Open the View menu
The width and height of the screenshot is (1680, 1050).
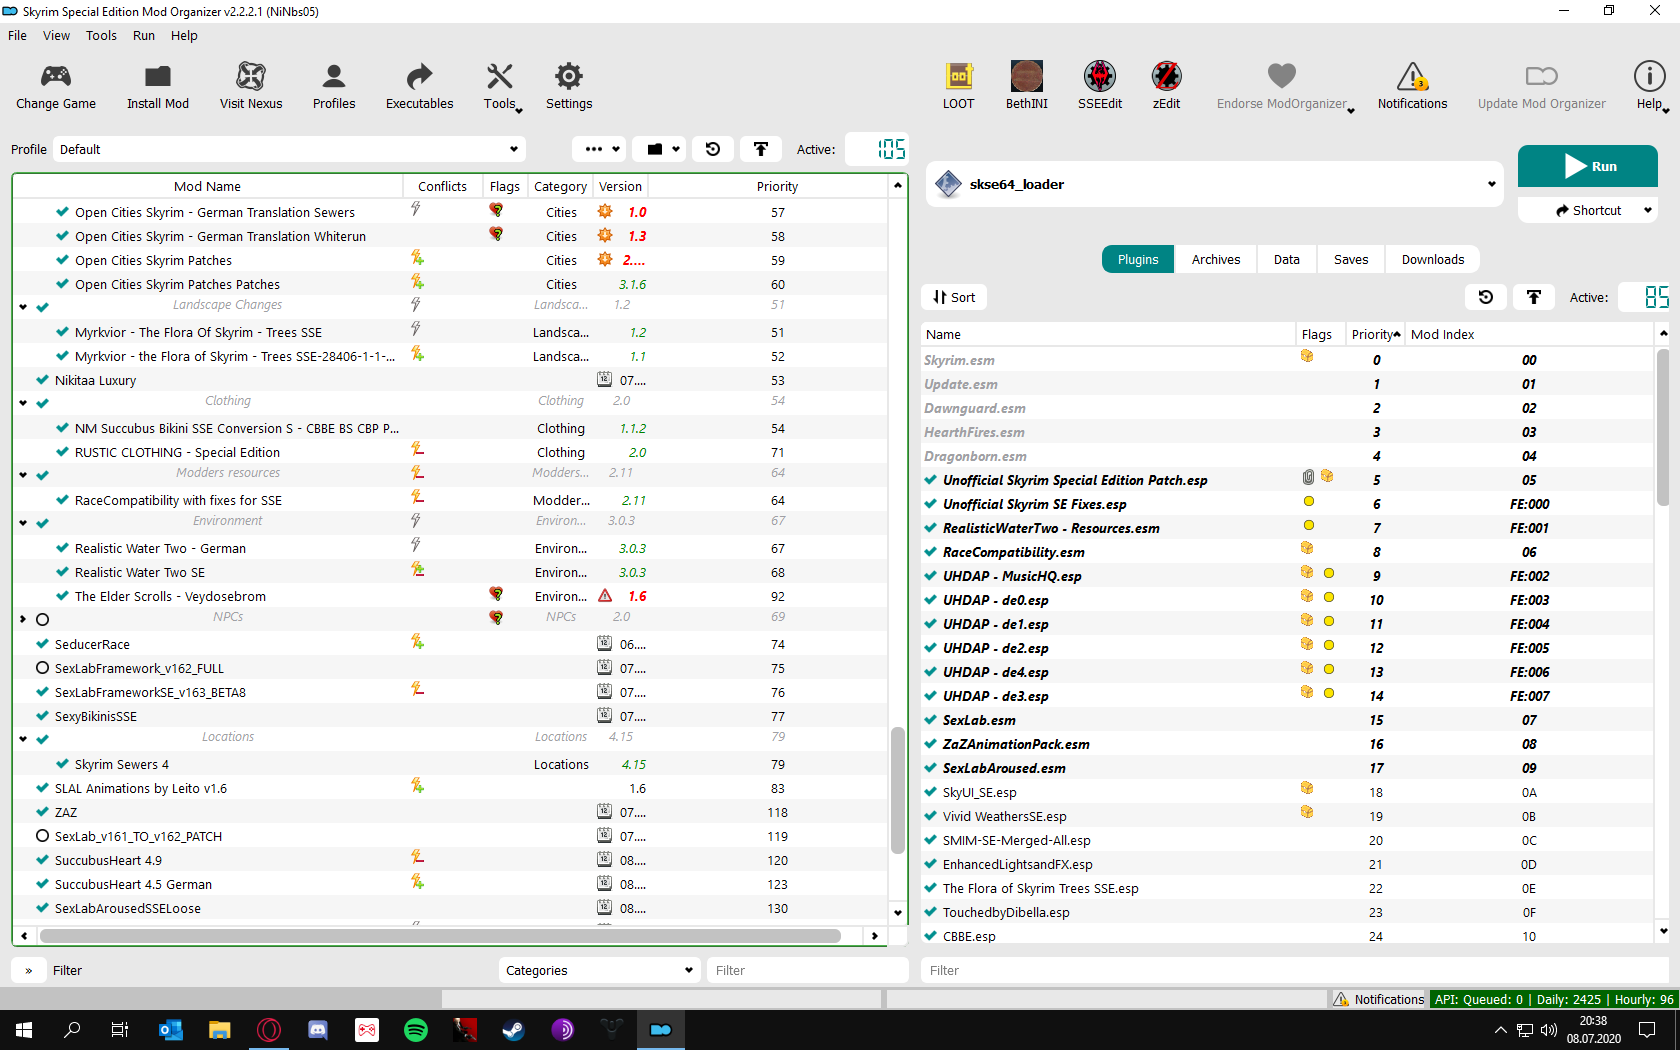click(x=56, y=35)
